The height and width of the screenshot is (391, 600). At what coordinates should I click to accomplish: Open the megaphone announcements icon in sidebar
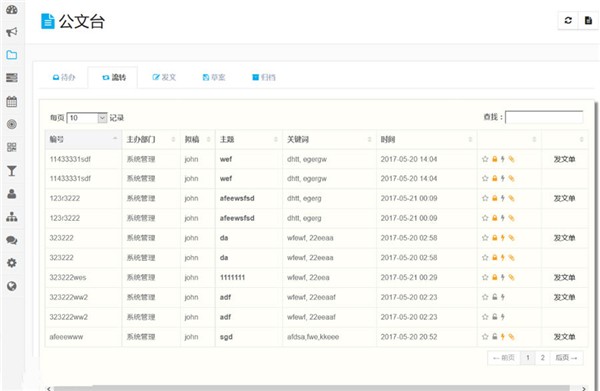[x=12, y=32]
